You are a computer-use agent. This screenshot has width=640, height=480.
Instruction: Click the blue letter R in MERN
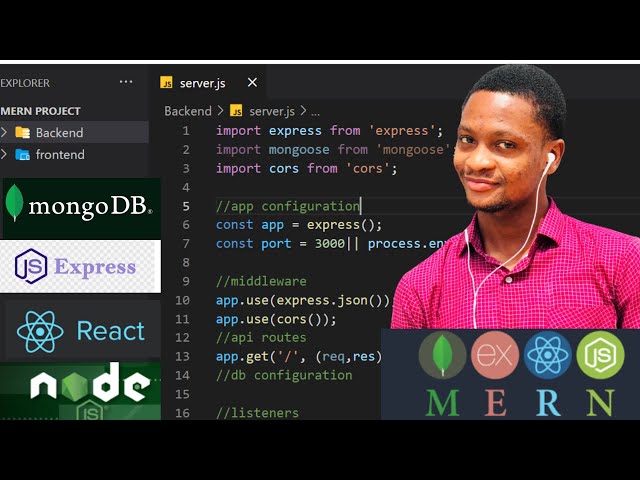point(547,403)
